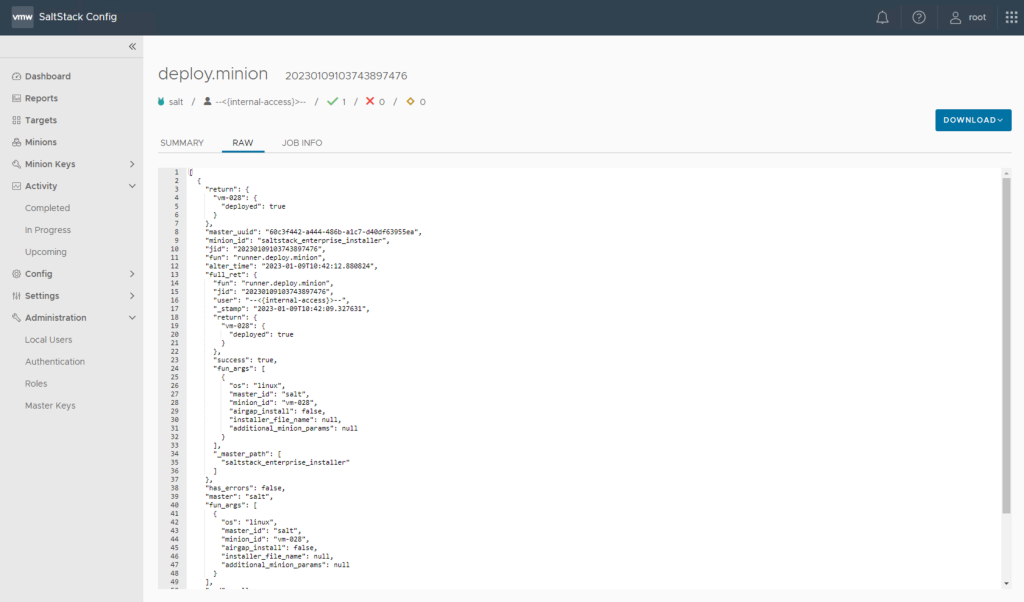Screen dimensions: 1024x602
Task: Click the deploy.minion heading
Action: [213, 74]
